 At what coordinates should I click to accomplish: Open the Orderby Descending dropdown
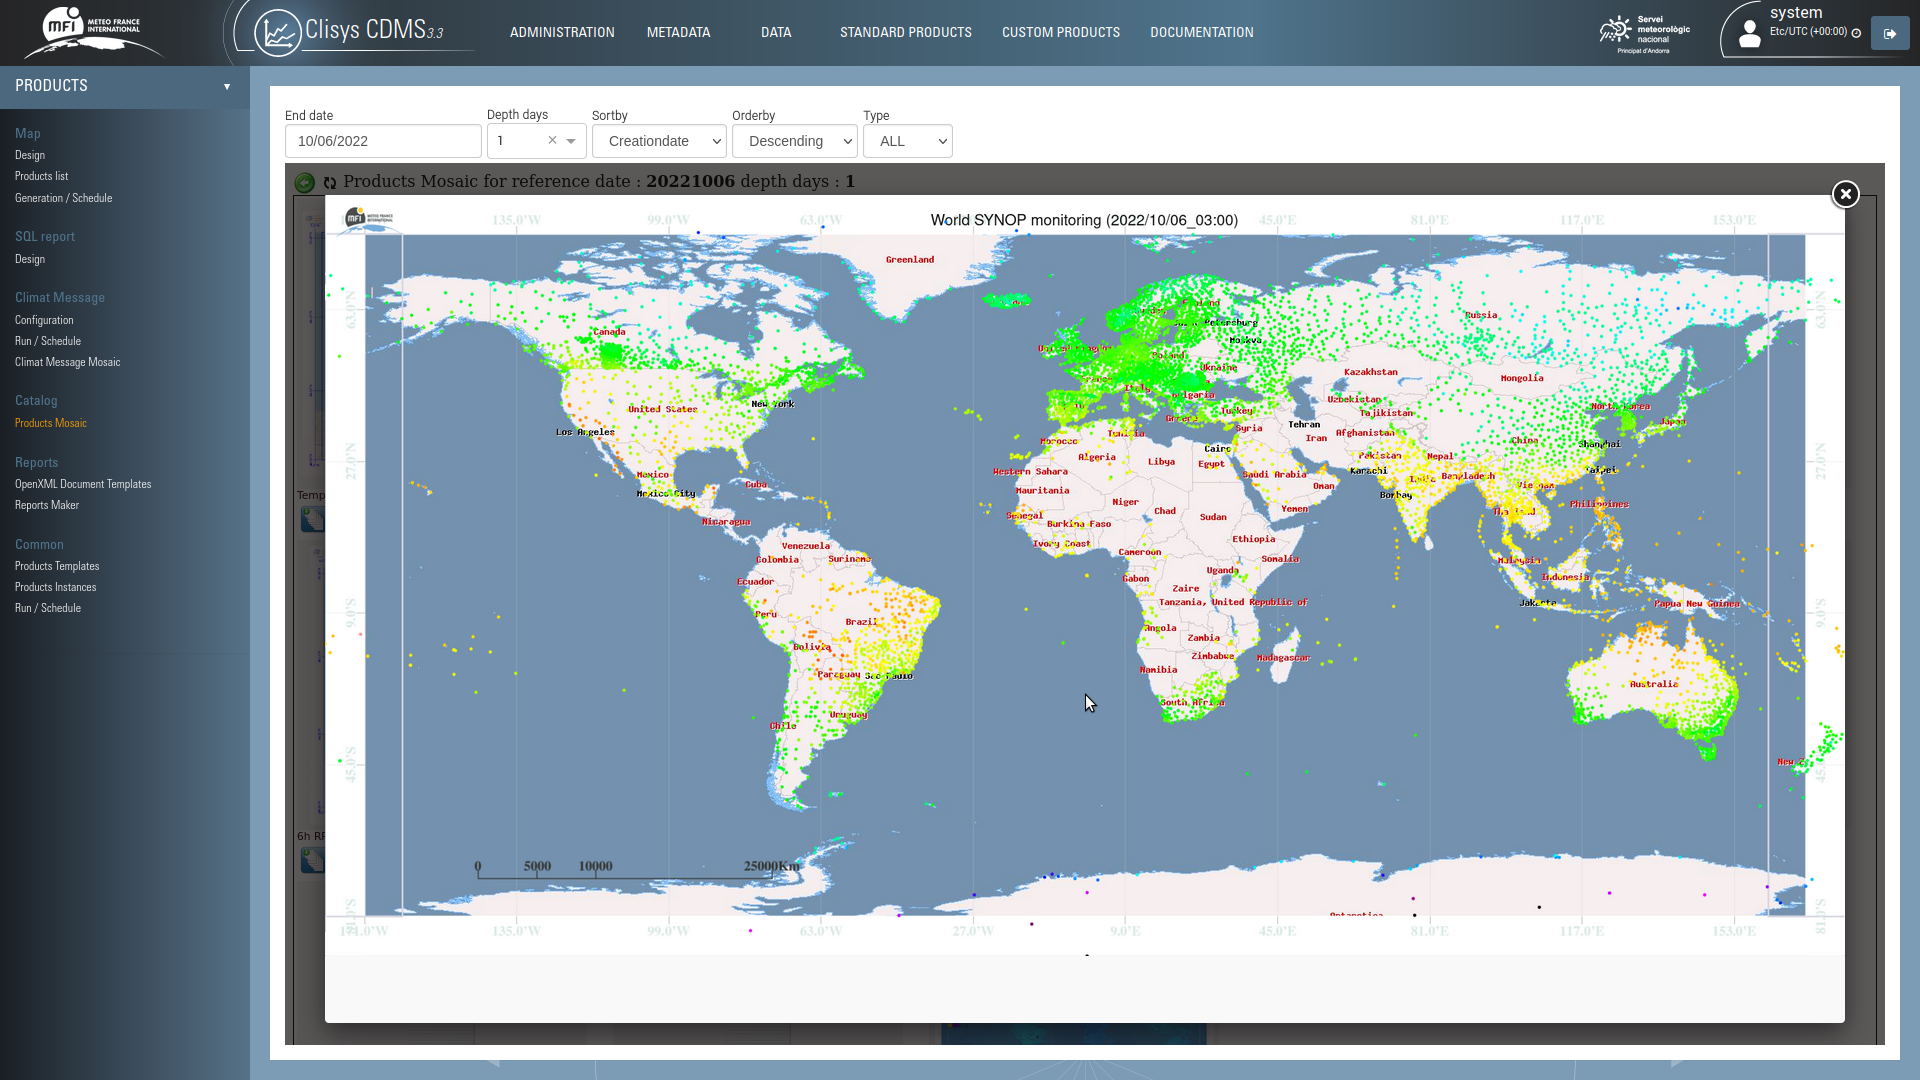pos(794,142)
